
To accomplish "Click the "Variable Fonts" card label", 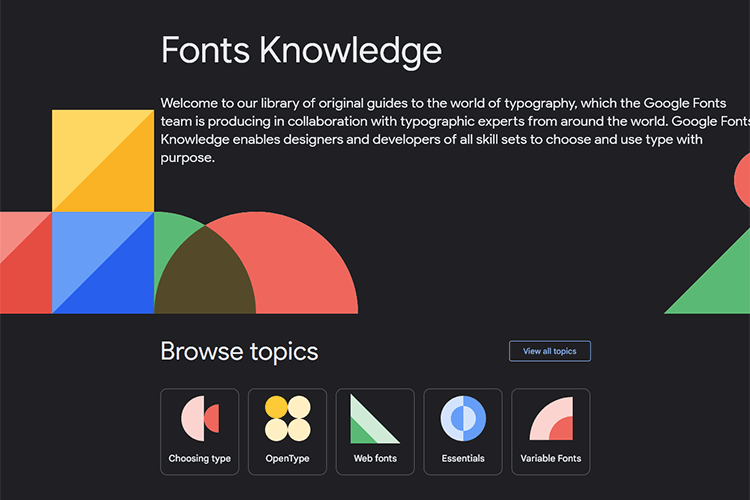I will coord(550,459).
